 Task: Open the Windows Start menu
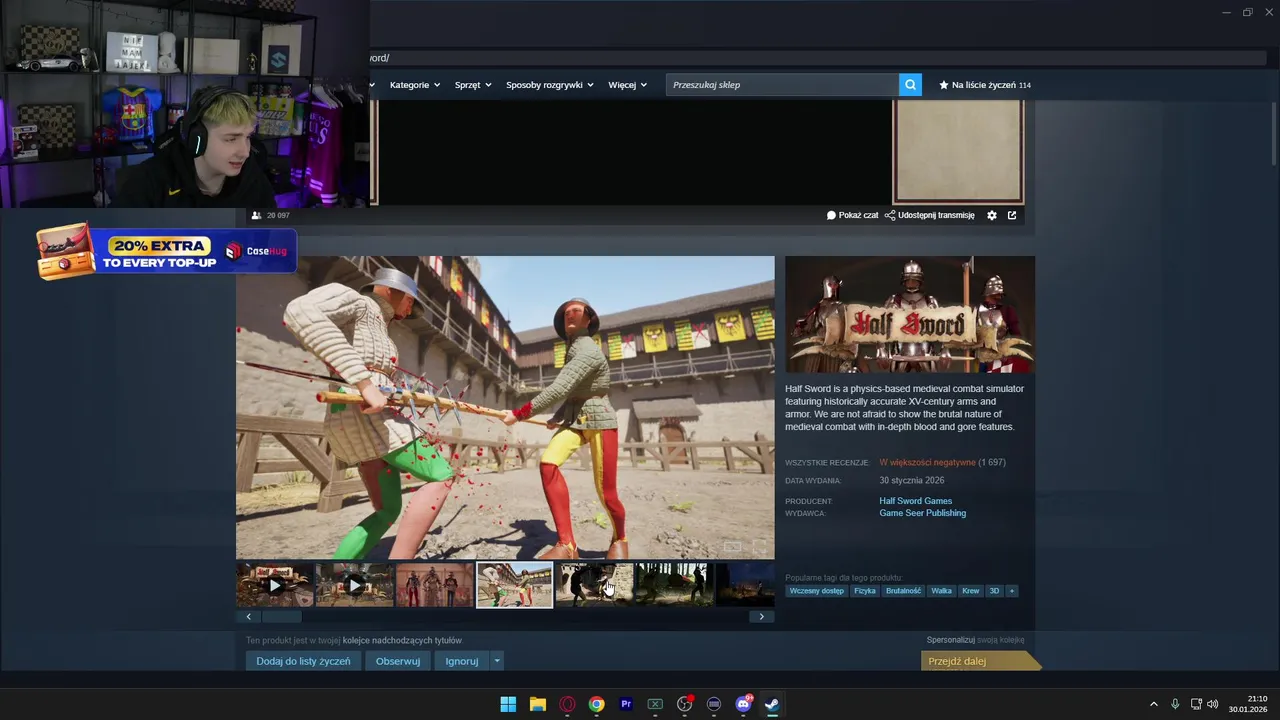click(508, 704)
